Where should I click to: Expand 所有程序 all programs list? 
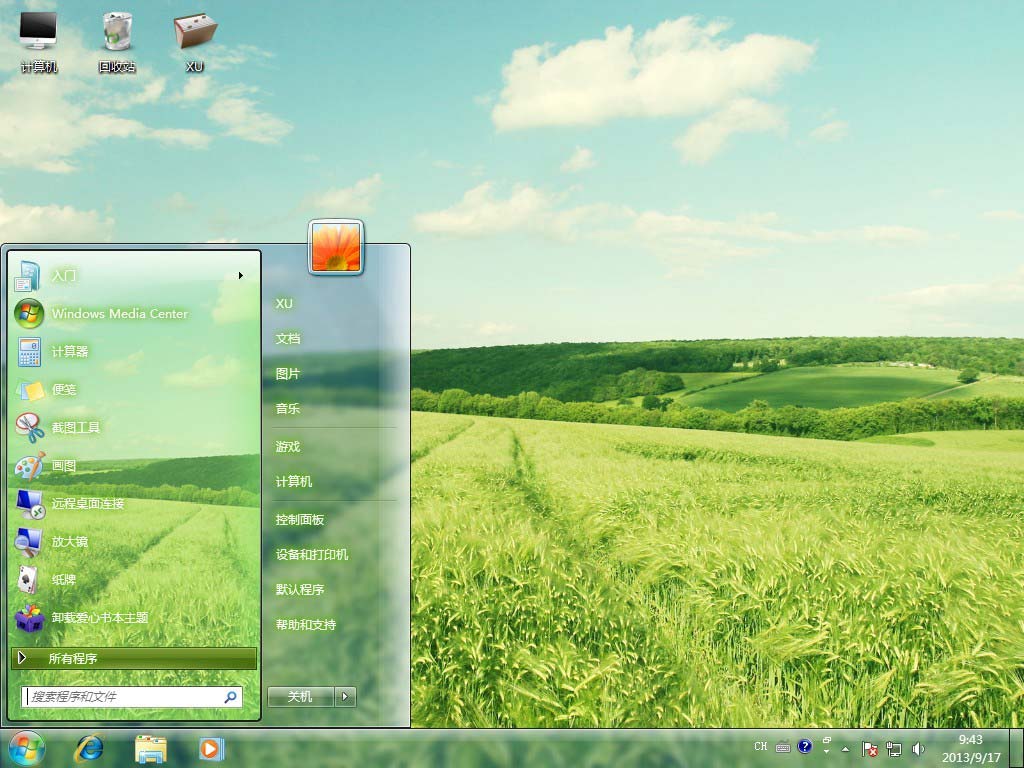[133, 658]
